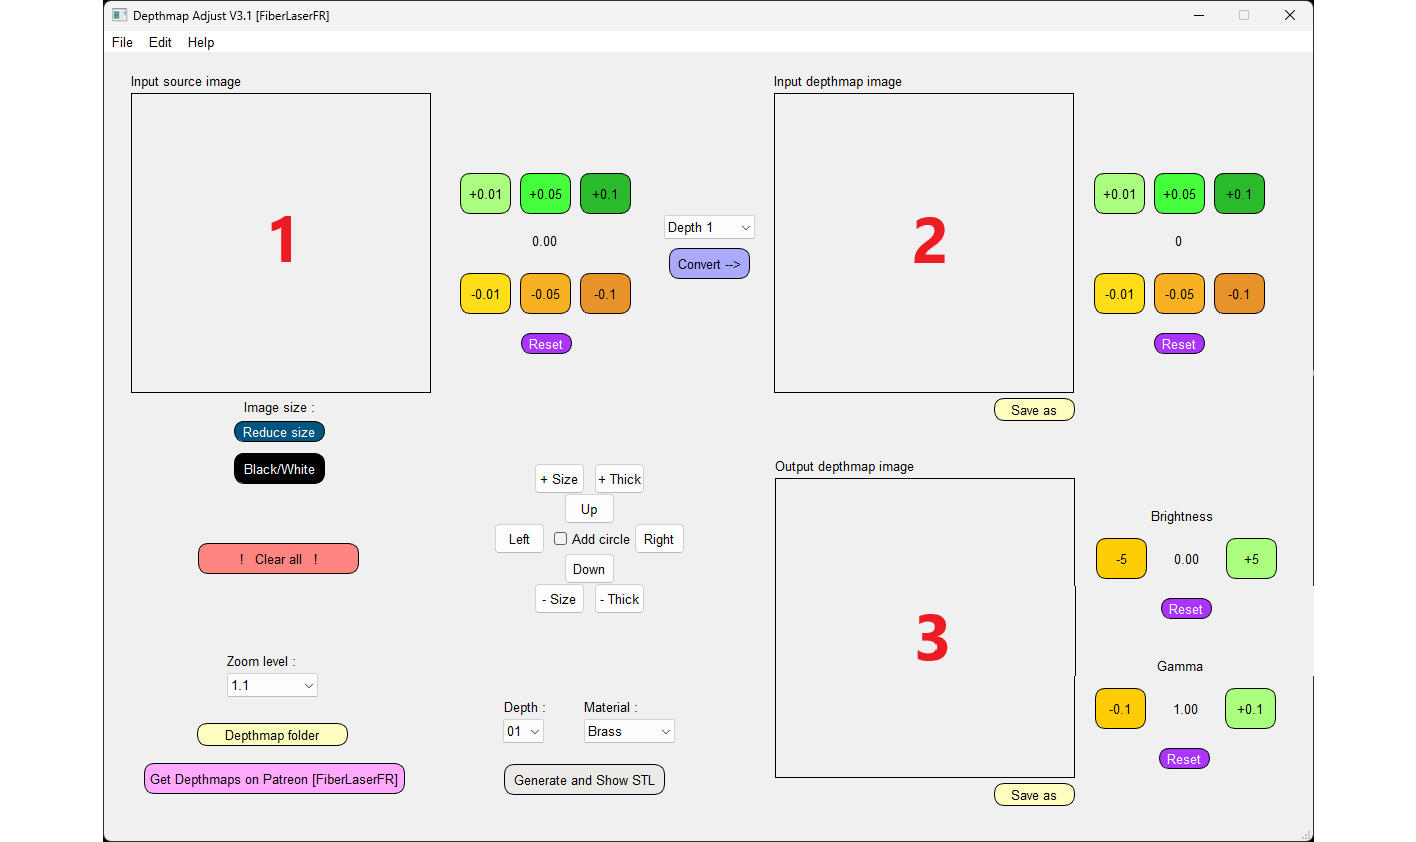
Task: Decrease Brightness with the -5 button
Action: click(1121, 559)
